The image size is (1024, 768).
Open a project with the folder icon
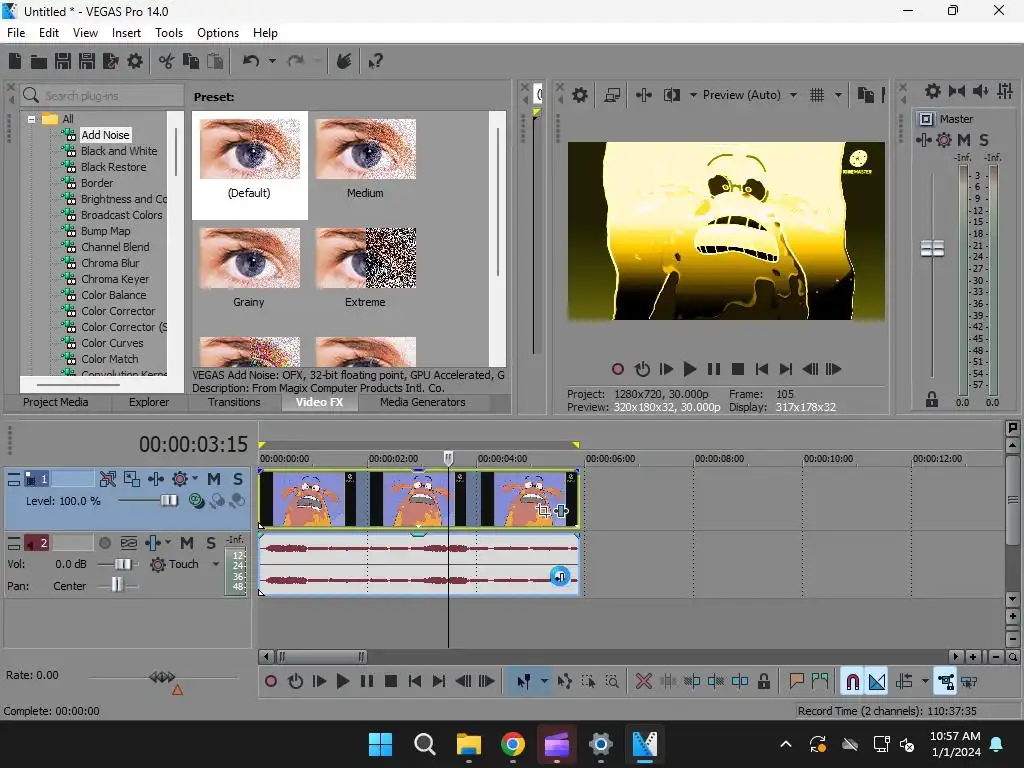pos(39,61)
